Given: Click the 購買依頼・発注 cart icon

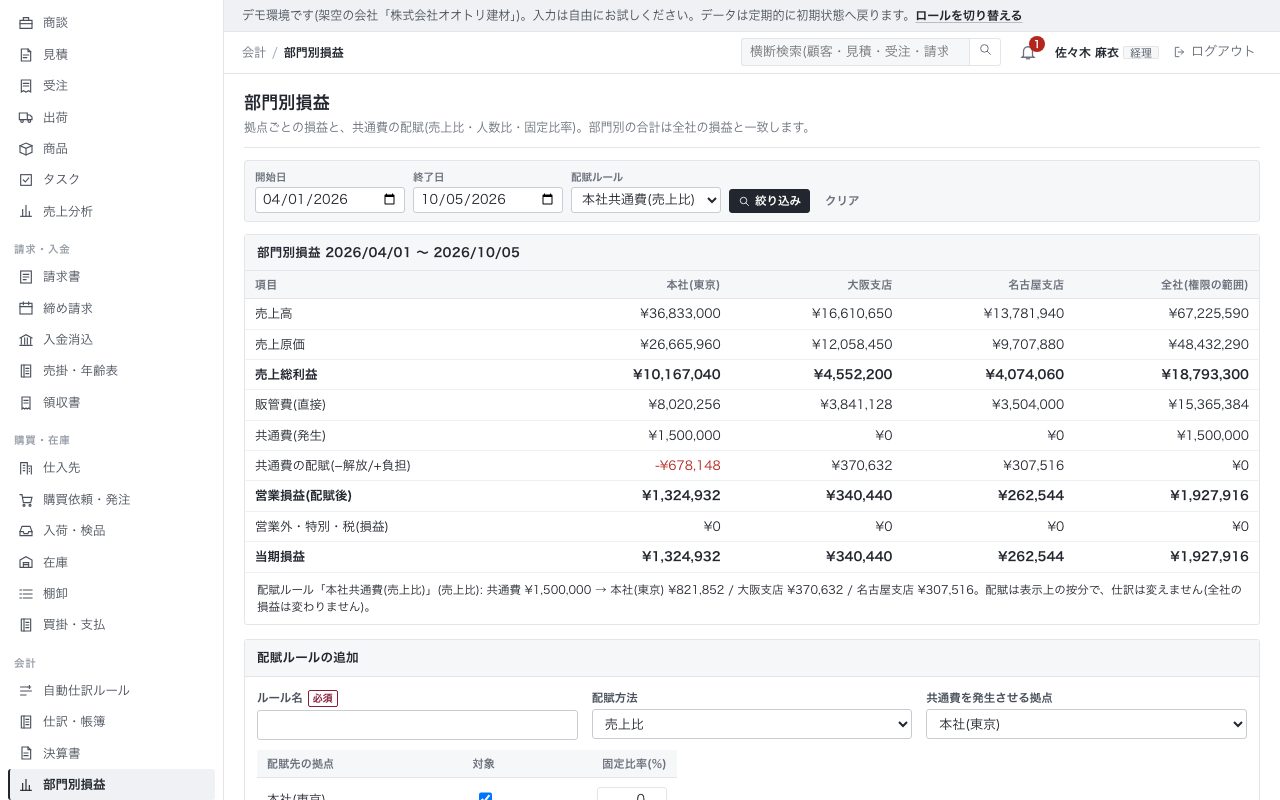Looking at the screenshot, I should (x=26, y=499).
